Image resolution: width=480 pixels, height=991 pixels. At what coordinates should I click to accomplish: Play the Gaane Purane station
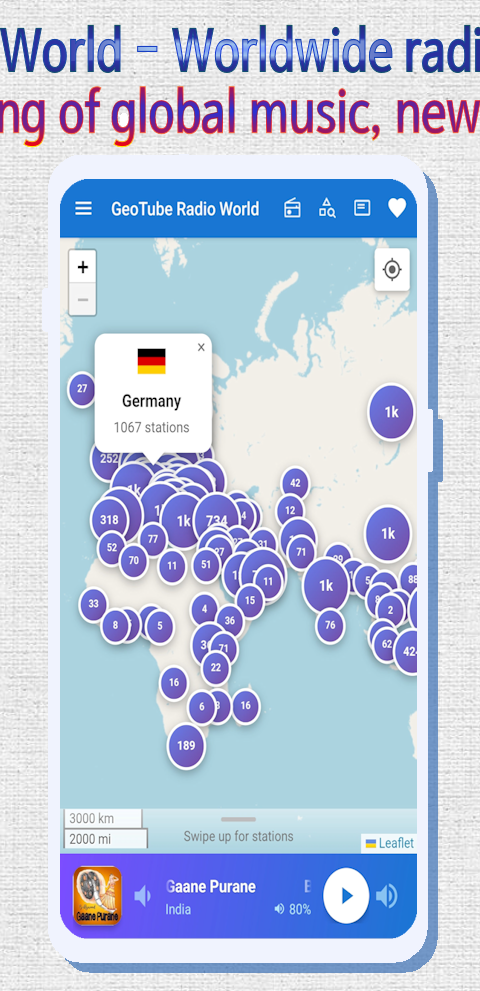pyautogui.click(x=346, y=896)
